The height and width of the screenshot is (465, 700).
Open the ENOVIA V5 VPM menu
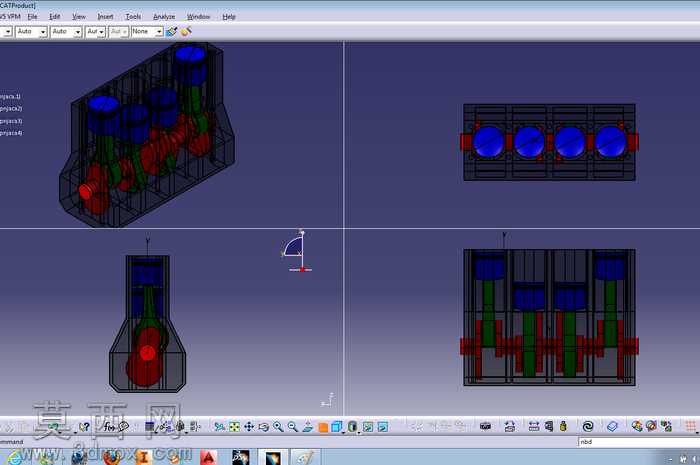(10, 17)
